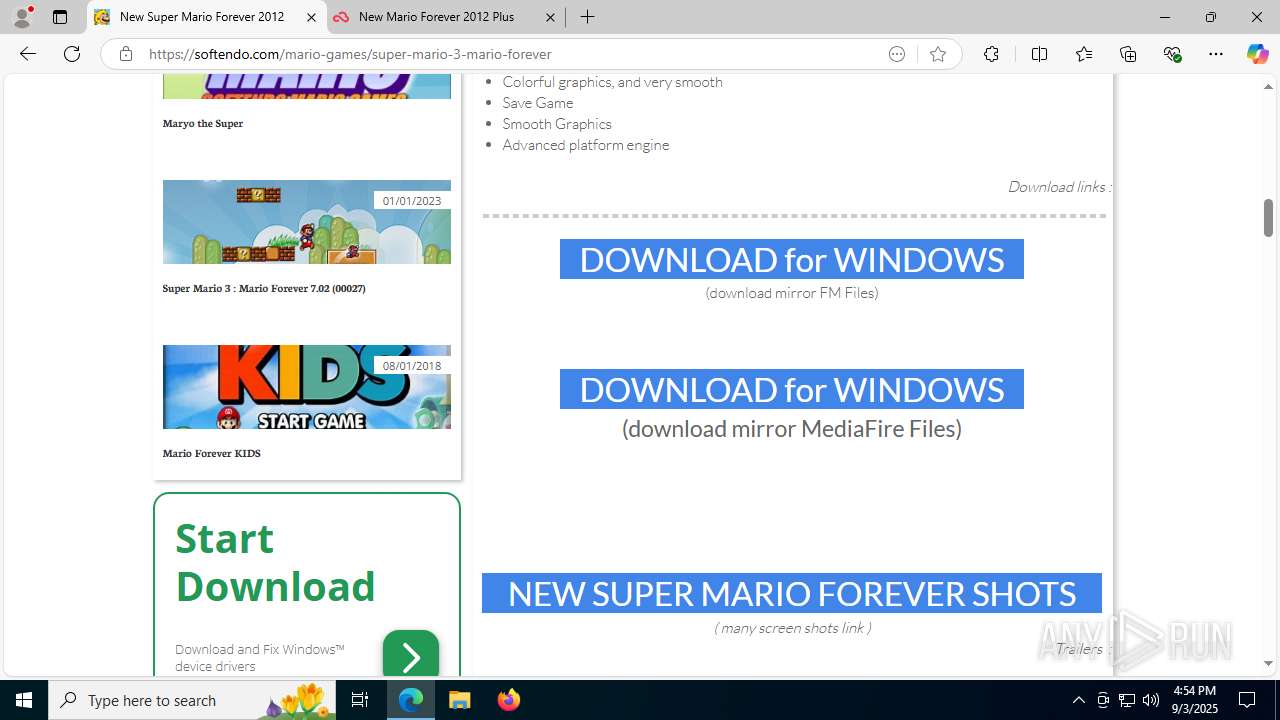Open File Explorer from the taskbar
The image size is (1280, 720).
pos(460,700)
